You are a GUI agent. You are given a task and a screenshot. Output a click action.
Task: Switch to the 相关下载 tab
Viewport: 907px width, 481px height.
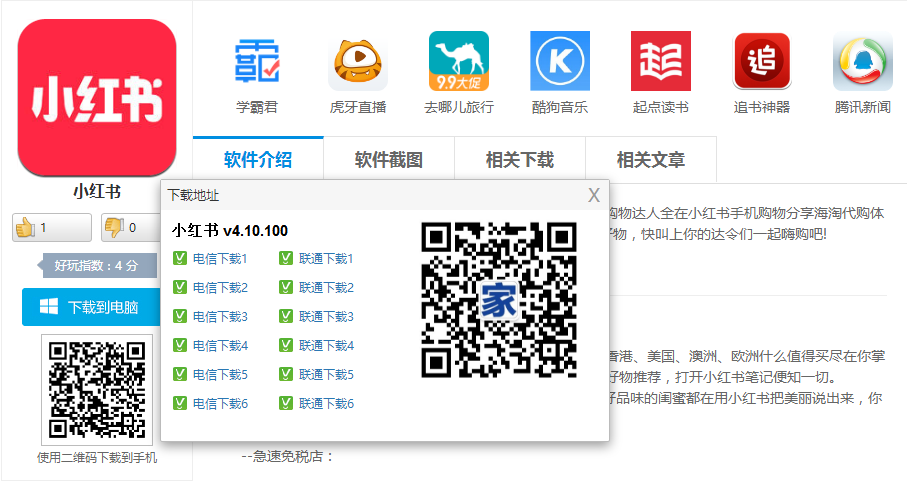pyautogui.click(x=520, y=160)
